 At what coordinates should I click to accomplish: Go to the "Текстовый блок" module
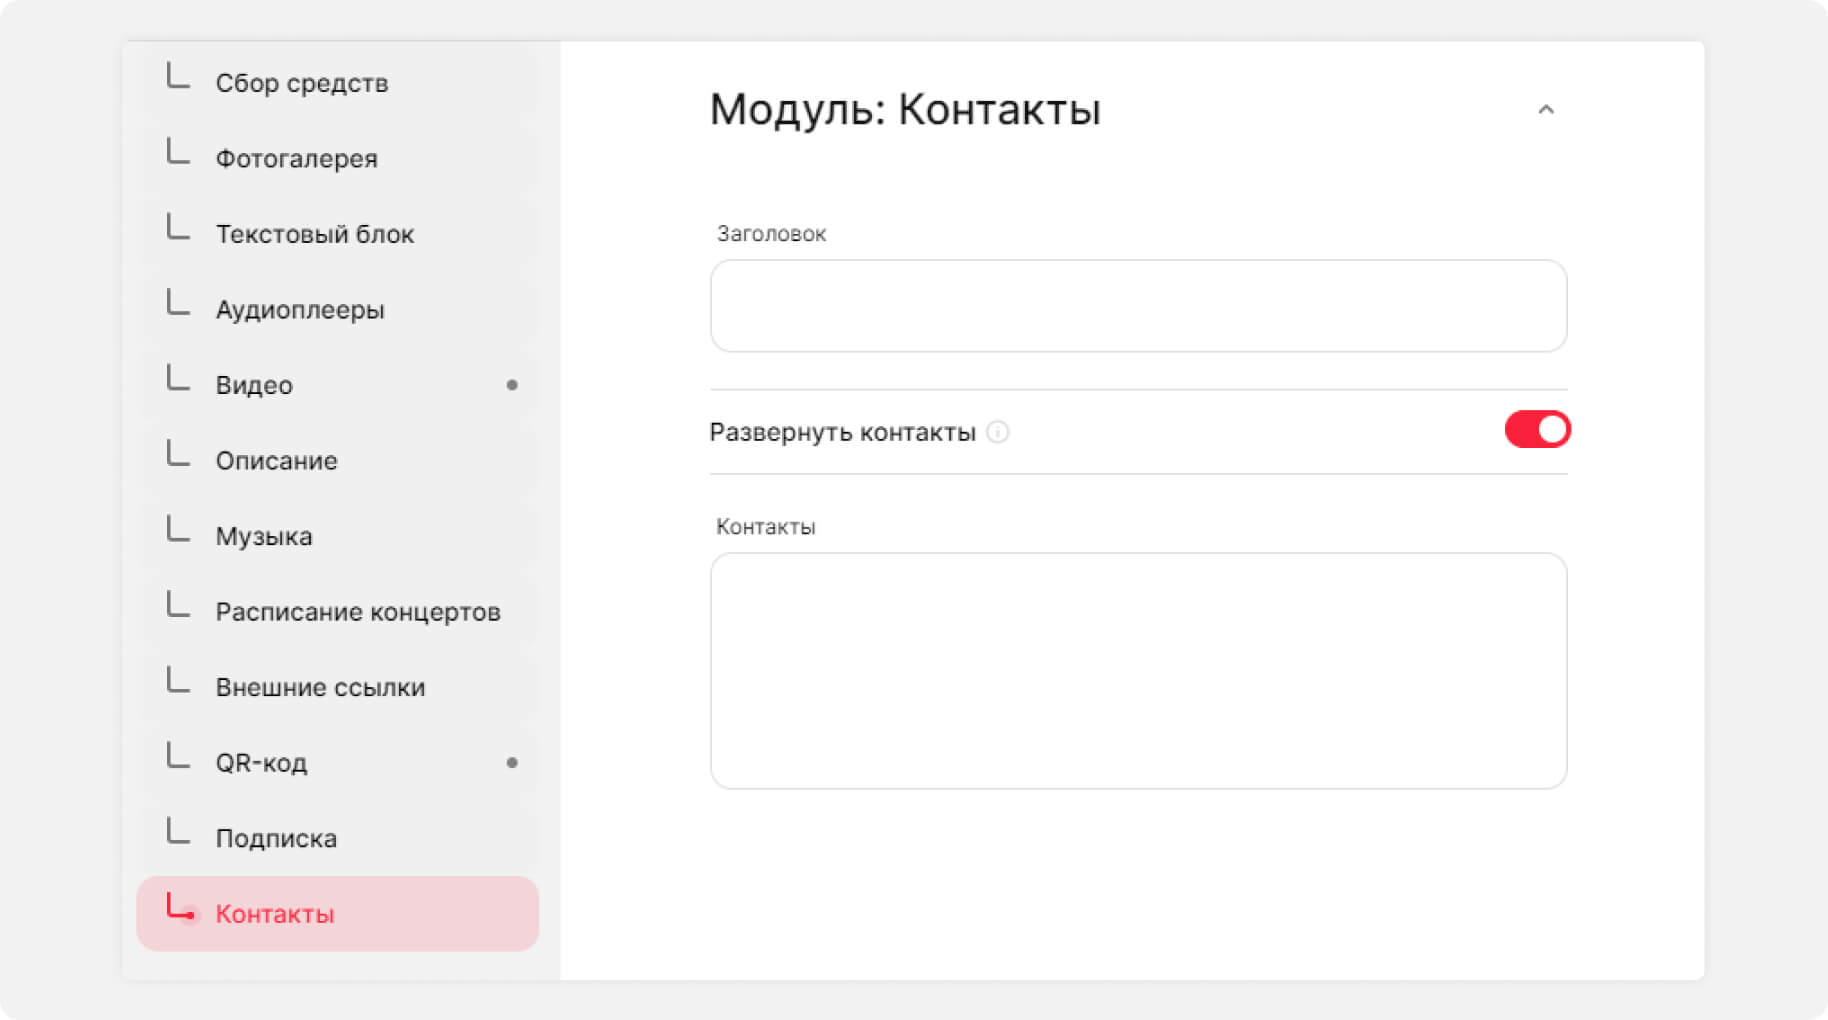314,234
